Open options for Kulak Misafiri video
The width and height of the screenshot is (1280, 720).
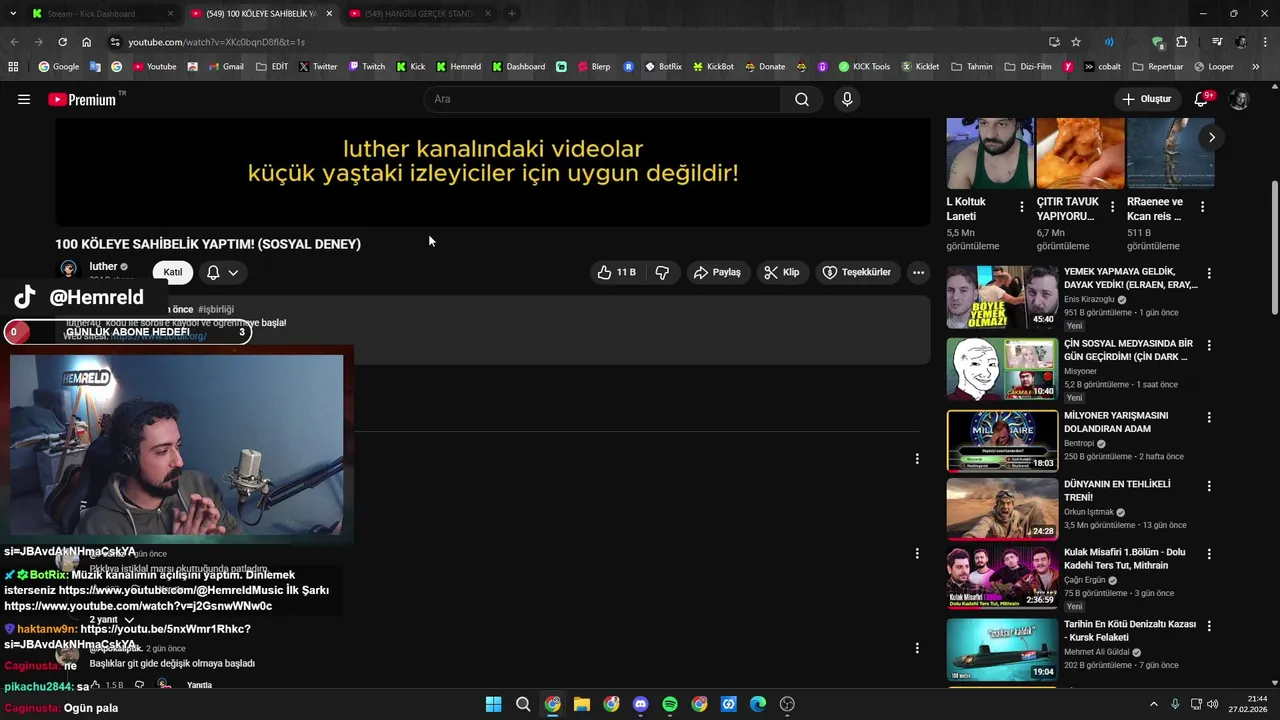click(1209, 555)
